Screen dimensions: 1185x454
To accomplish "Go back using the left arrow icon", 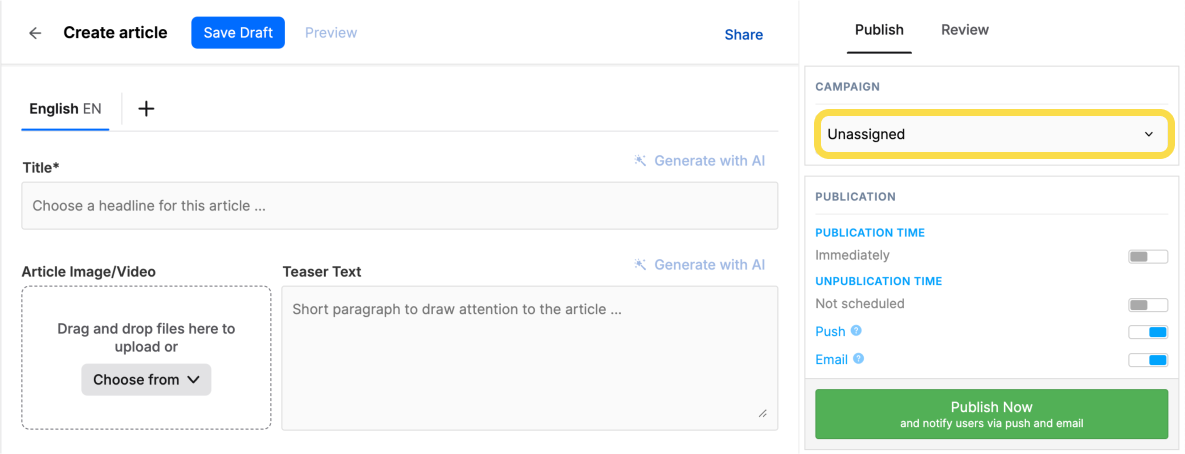I will point(35,33).
